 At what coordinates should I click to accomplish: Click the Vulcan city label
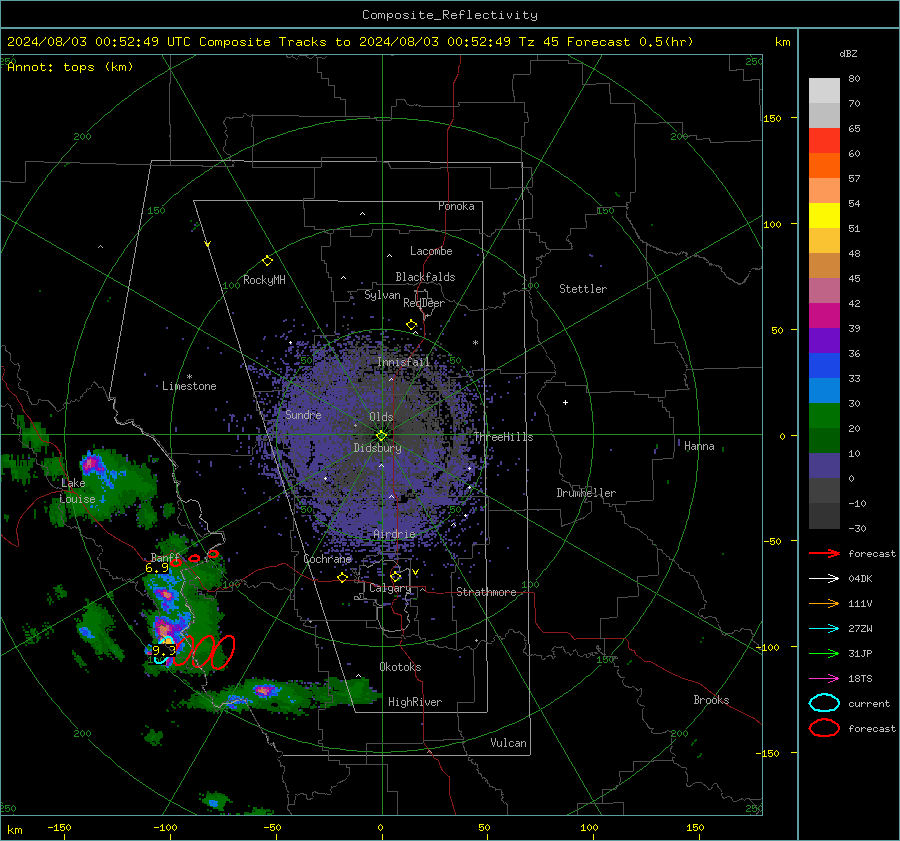click(x=508, y=743)
